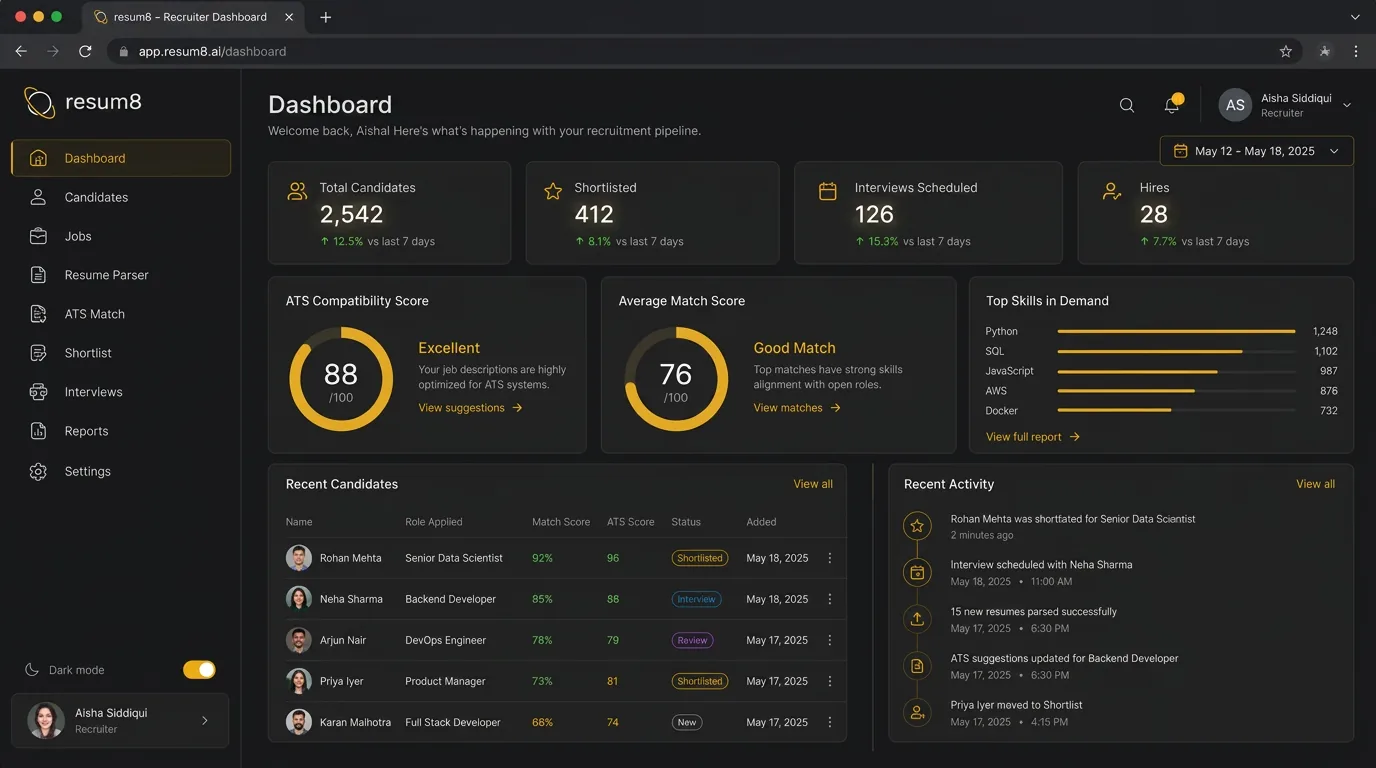Click the person icon for Priya Iyer moved
Screen dimensions: 1376x768
tap(917, 712)
